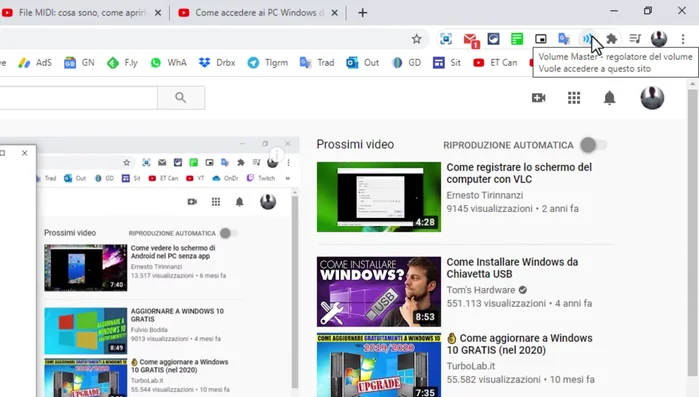Image resolution: width=699 pixels, height=397 pixels.
Task: Click the Twitch bookmark inside the video
Action: tap(261, 178)
